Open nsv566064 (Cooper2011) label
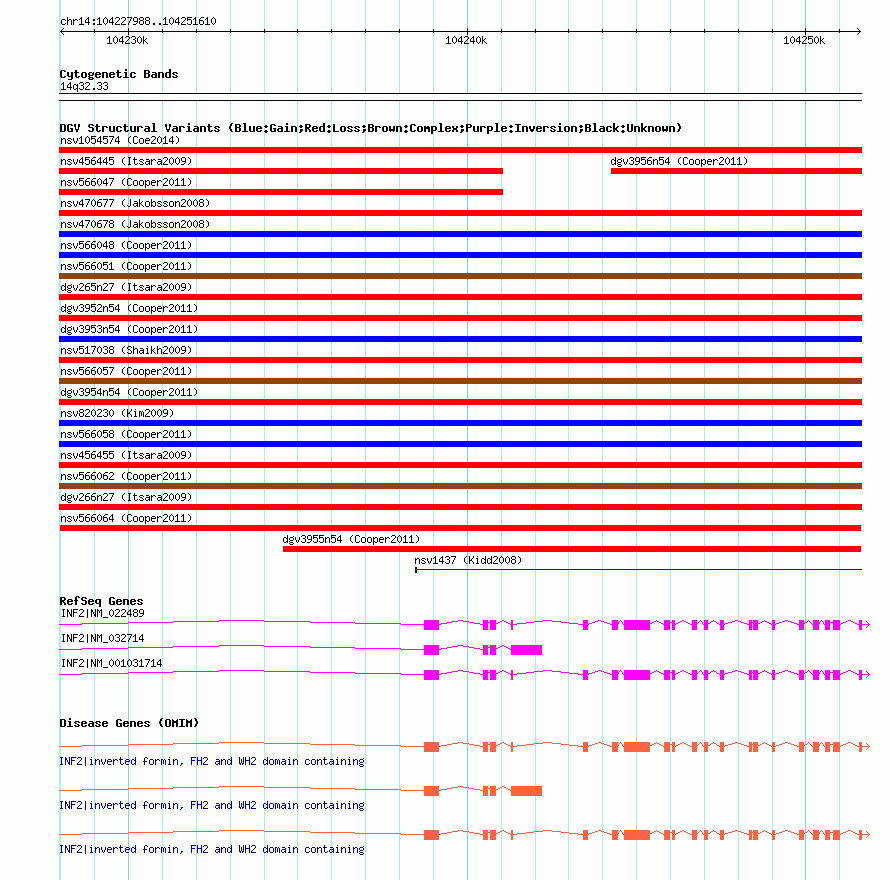This screenshot has height=880, width=890. point(126,518)
